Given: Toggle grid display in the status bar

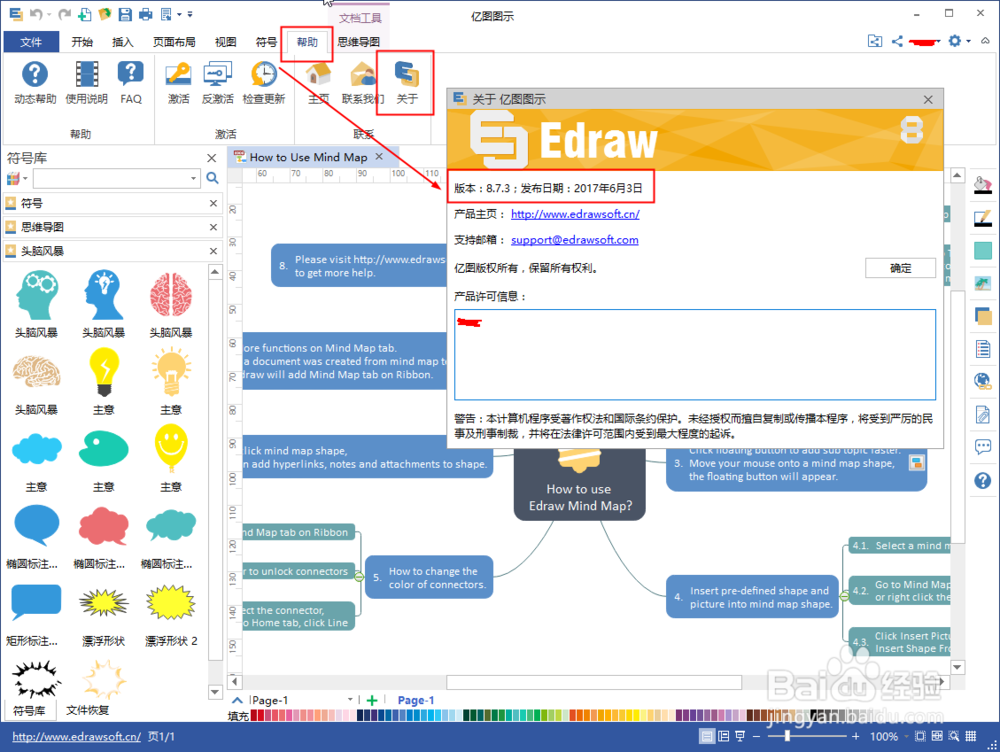Looking at the screenshot, I should pyautogui.click(x=971, y=736).
